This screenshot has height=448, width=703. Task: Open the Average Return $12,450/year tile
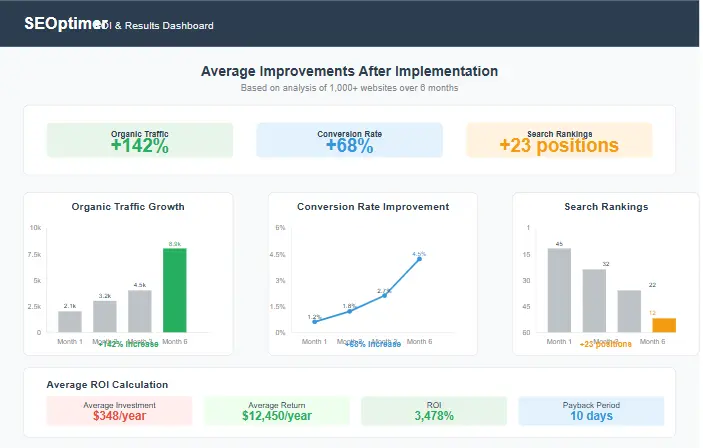pyautogui.click(x=277, y=410)
